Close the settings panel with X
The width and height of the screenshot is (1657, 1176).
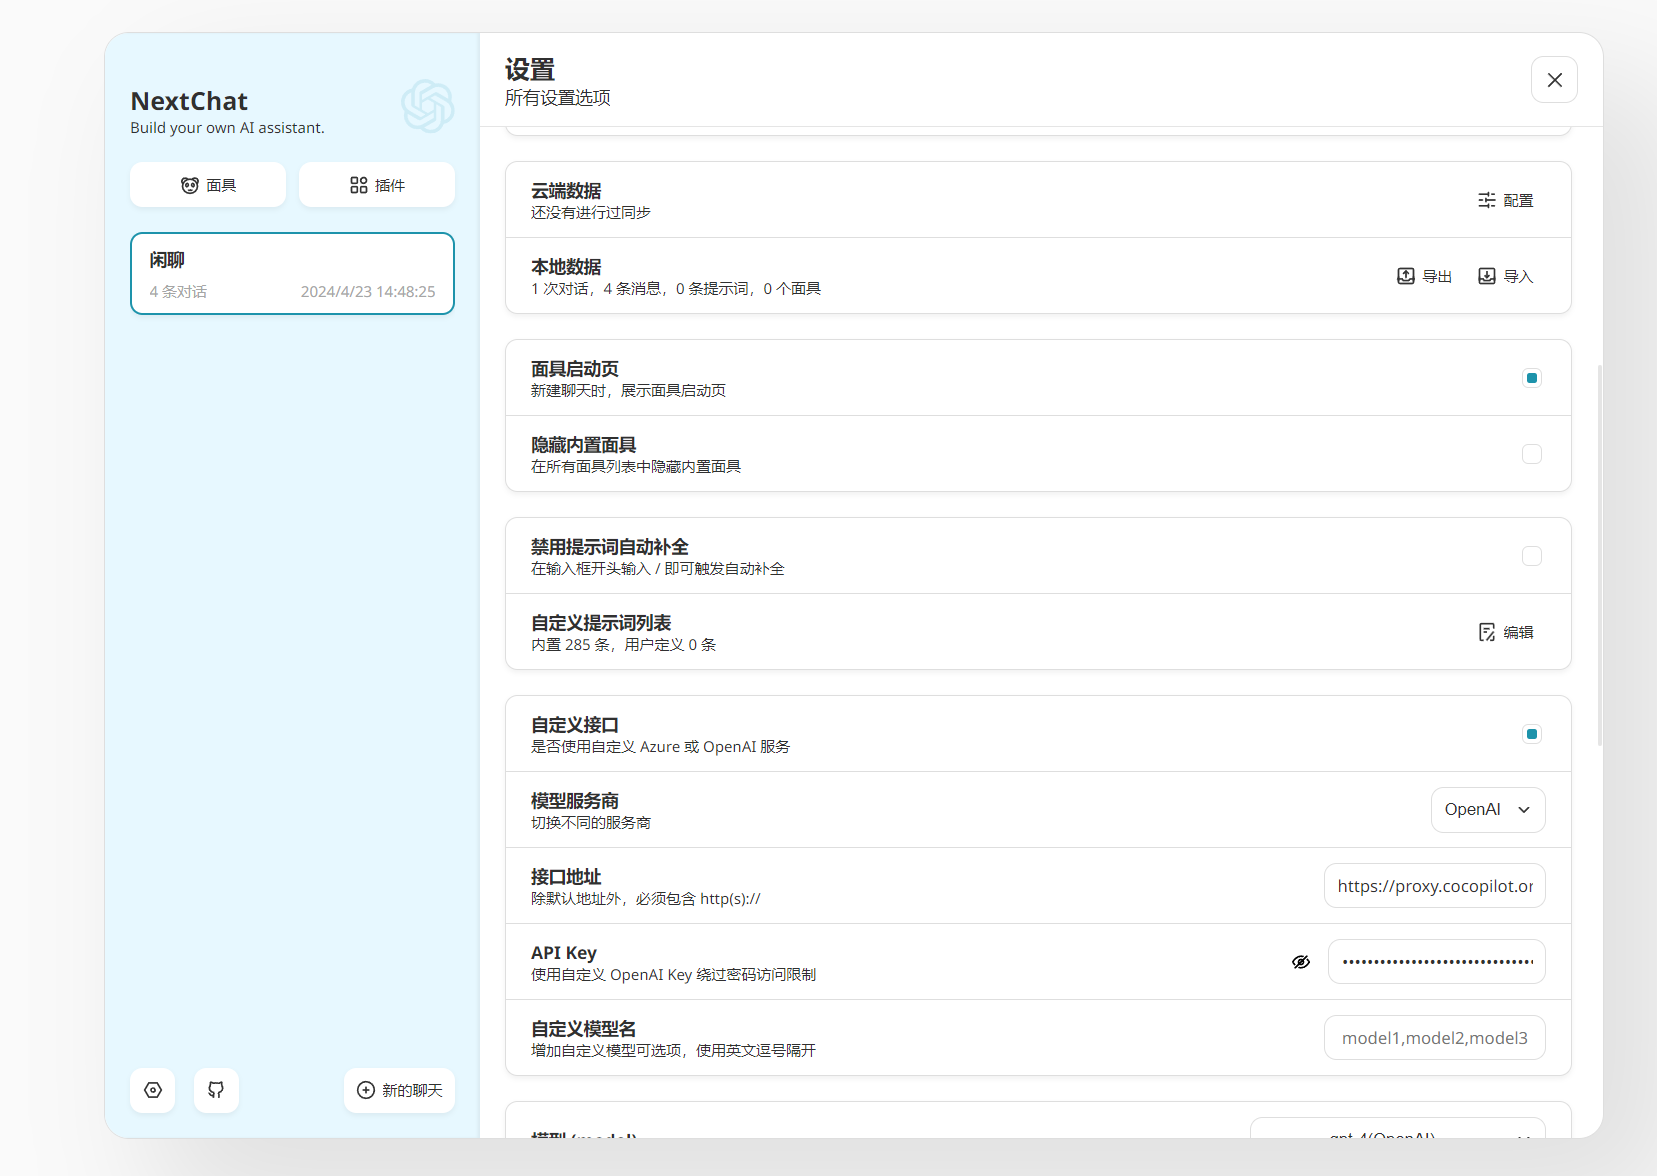[x=1554, y=80]
